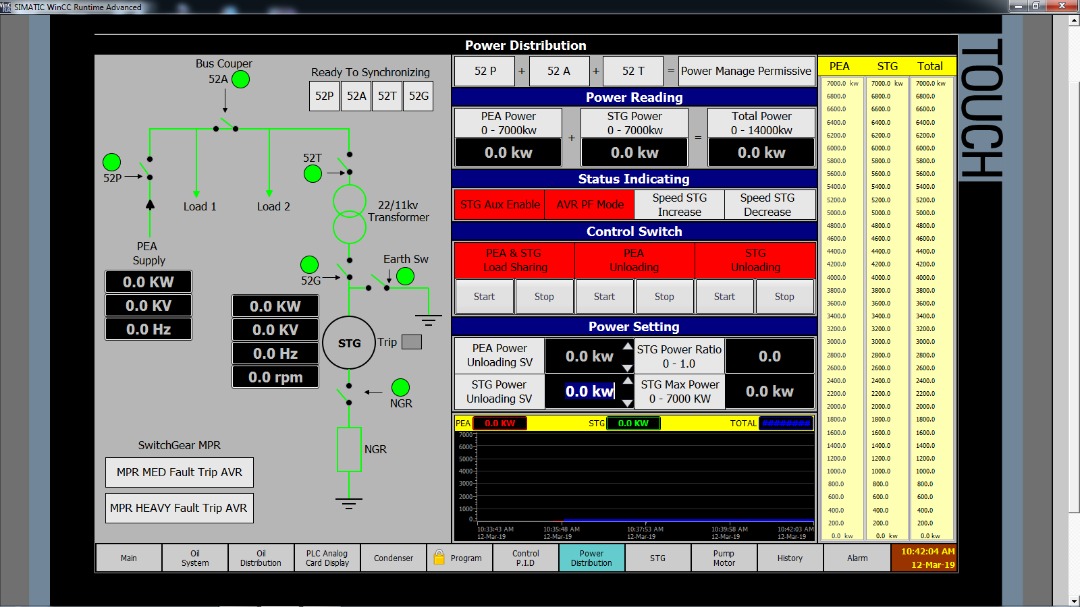Select the STG Power Ratio value field
This screenshot has height=607, width=1080.
pos(769,356)
